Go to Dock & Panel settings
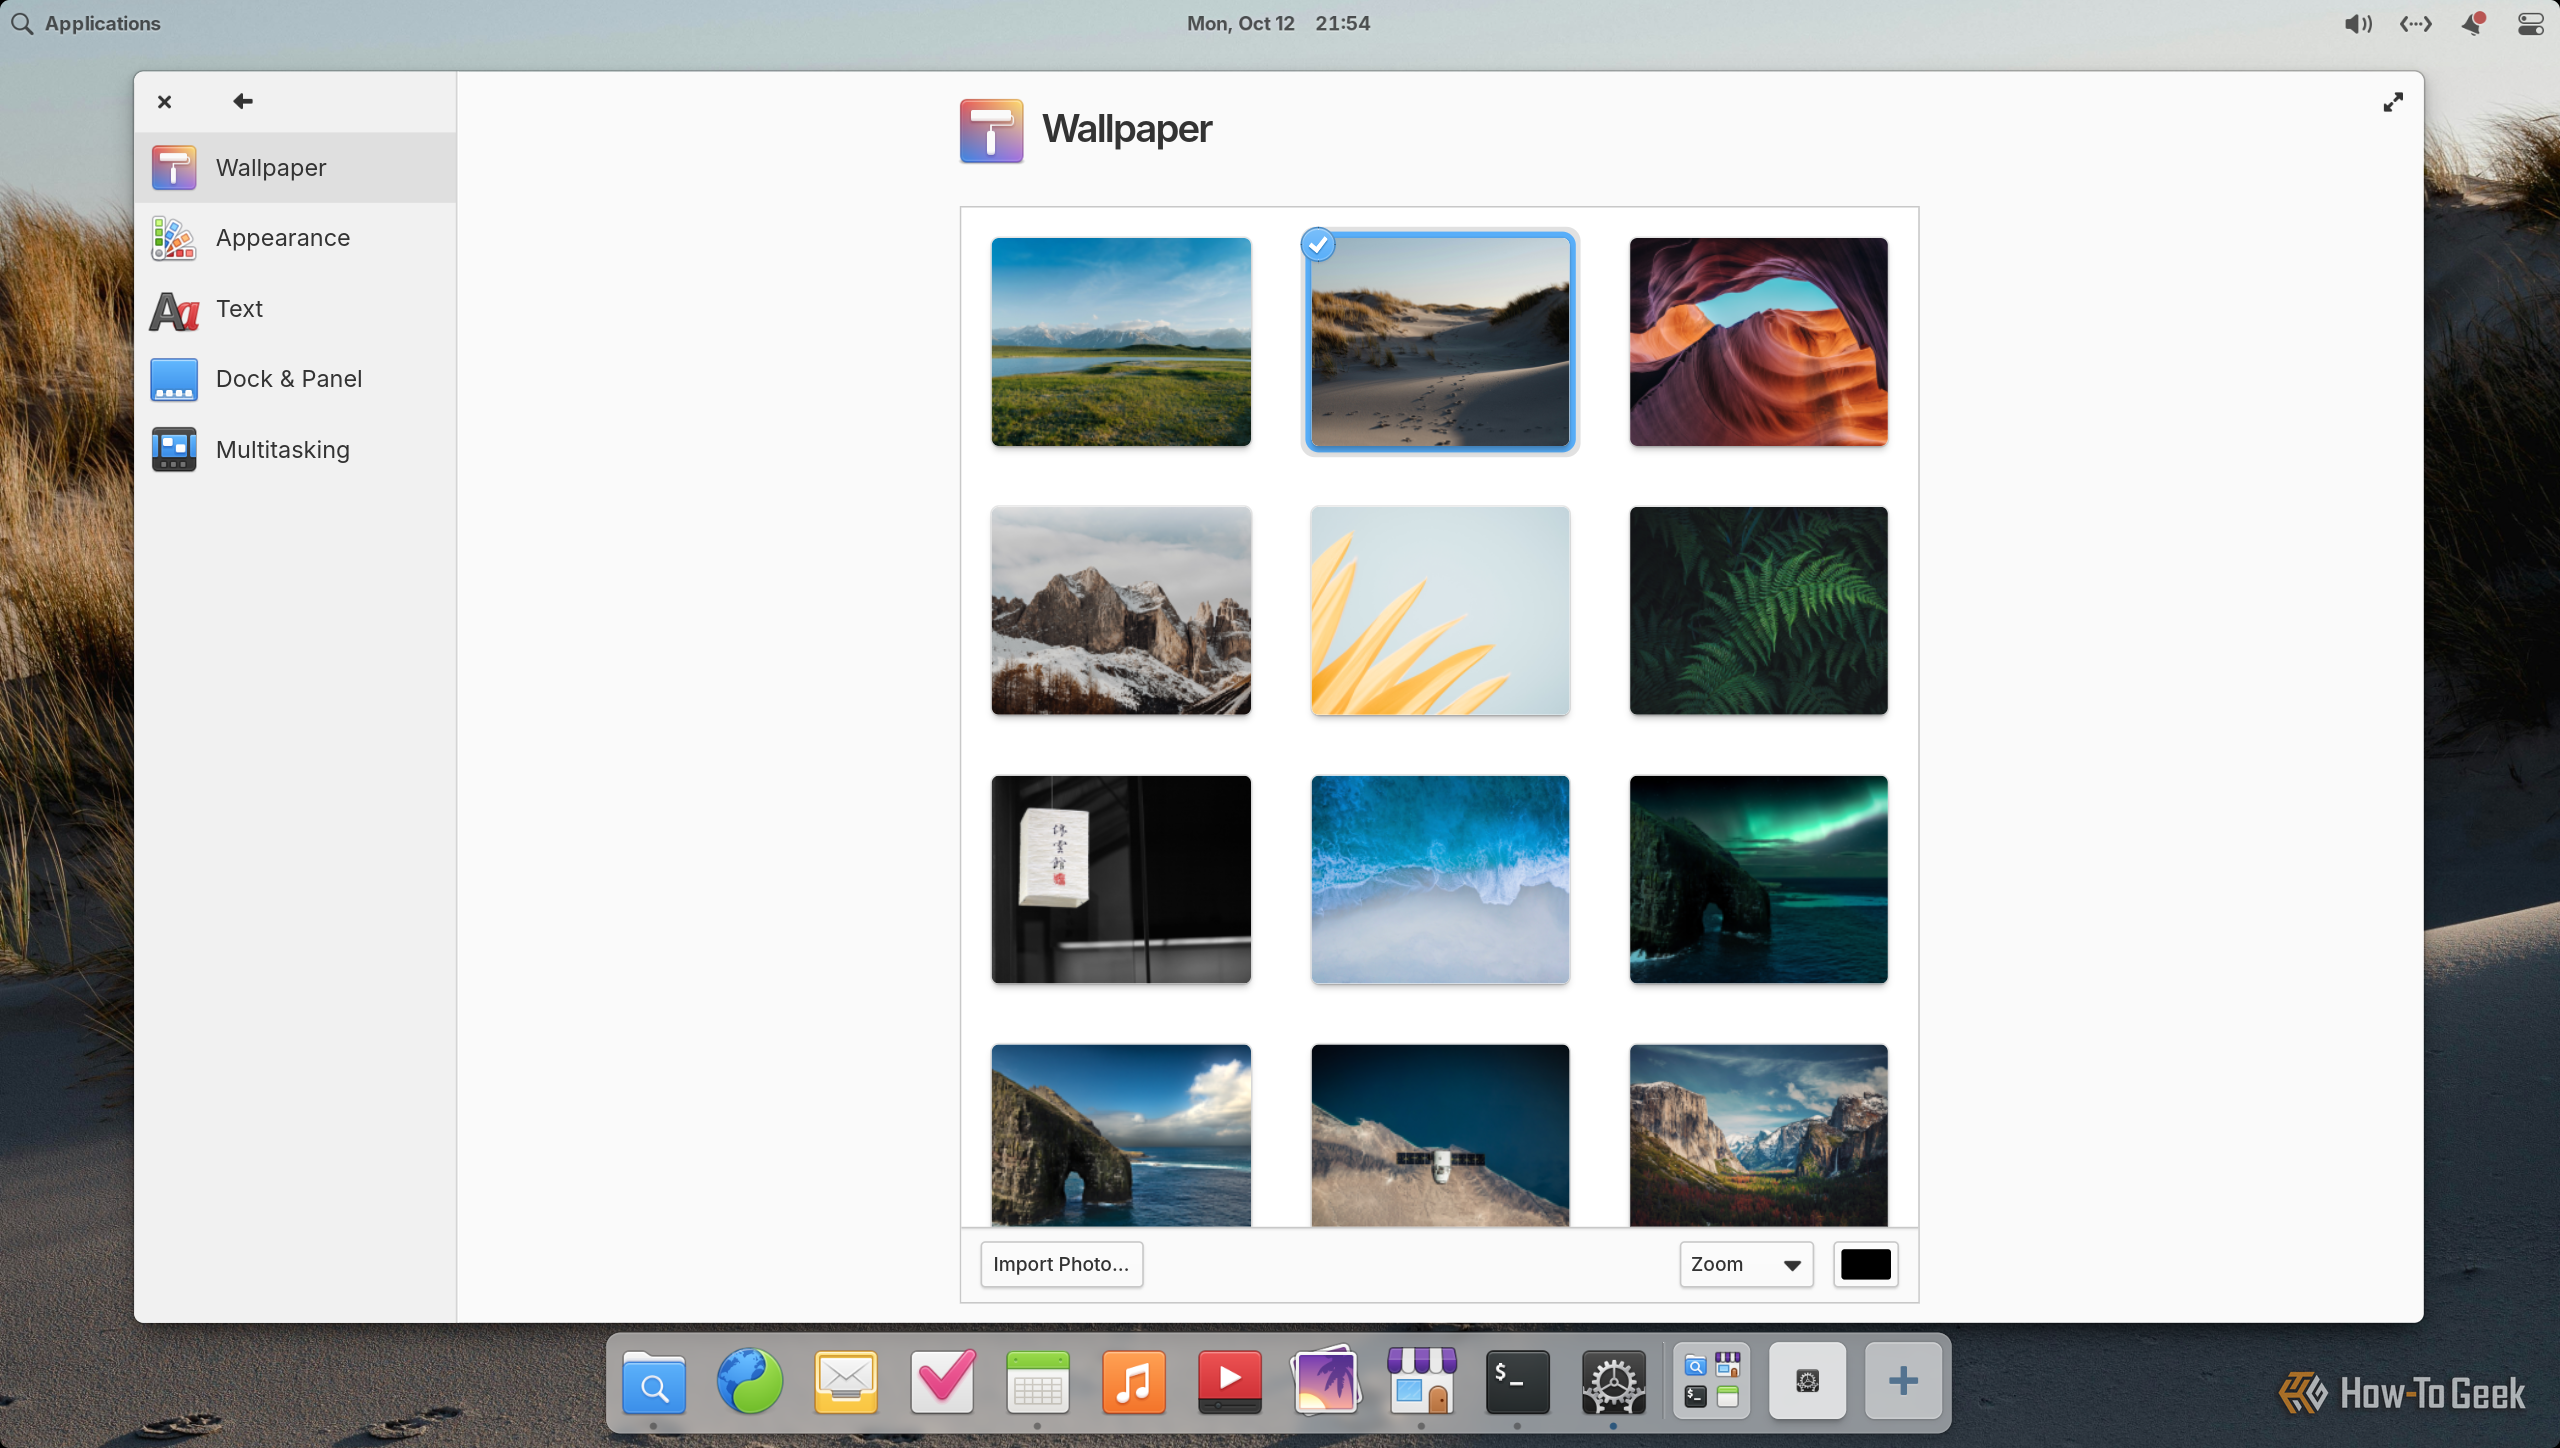 pos(295,379)
